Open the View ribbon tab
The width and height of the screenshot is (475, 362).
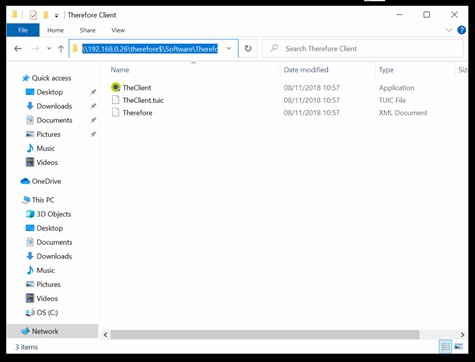click(x=118, y=30)
